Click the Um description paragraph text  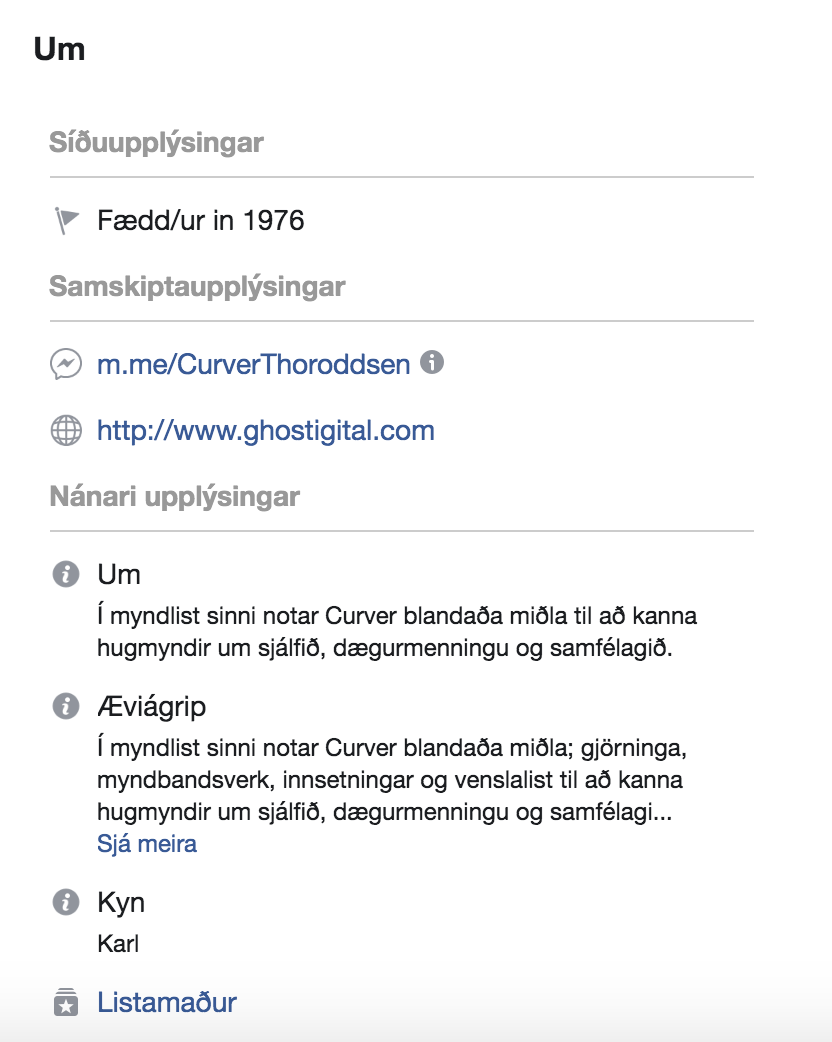click(397, 631)
